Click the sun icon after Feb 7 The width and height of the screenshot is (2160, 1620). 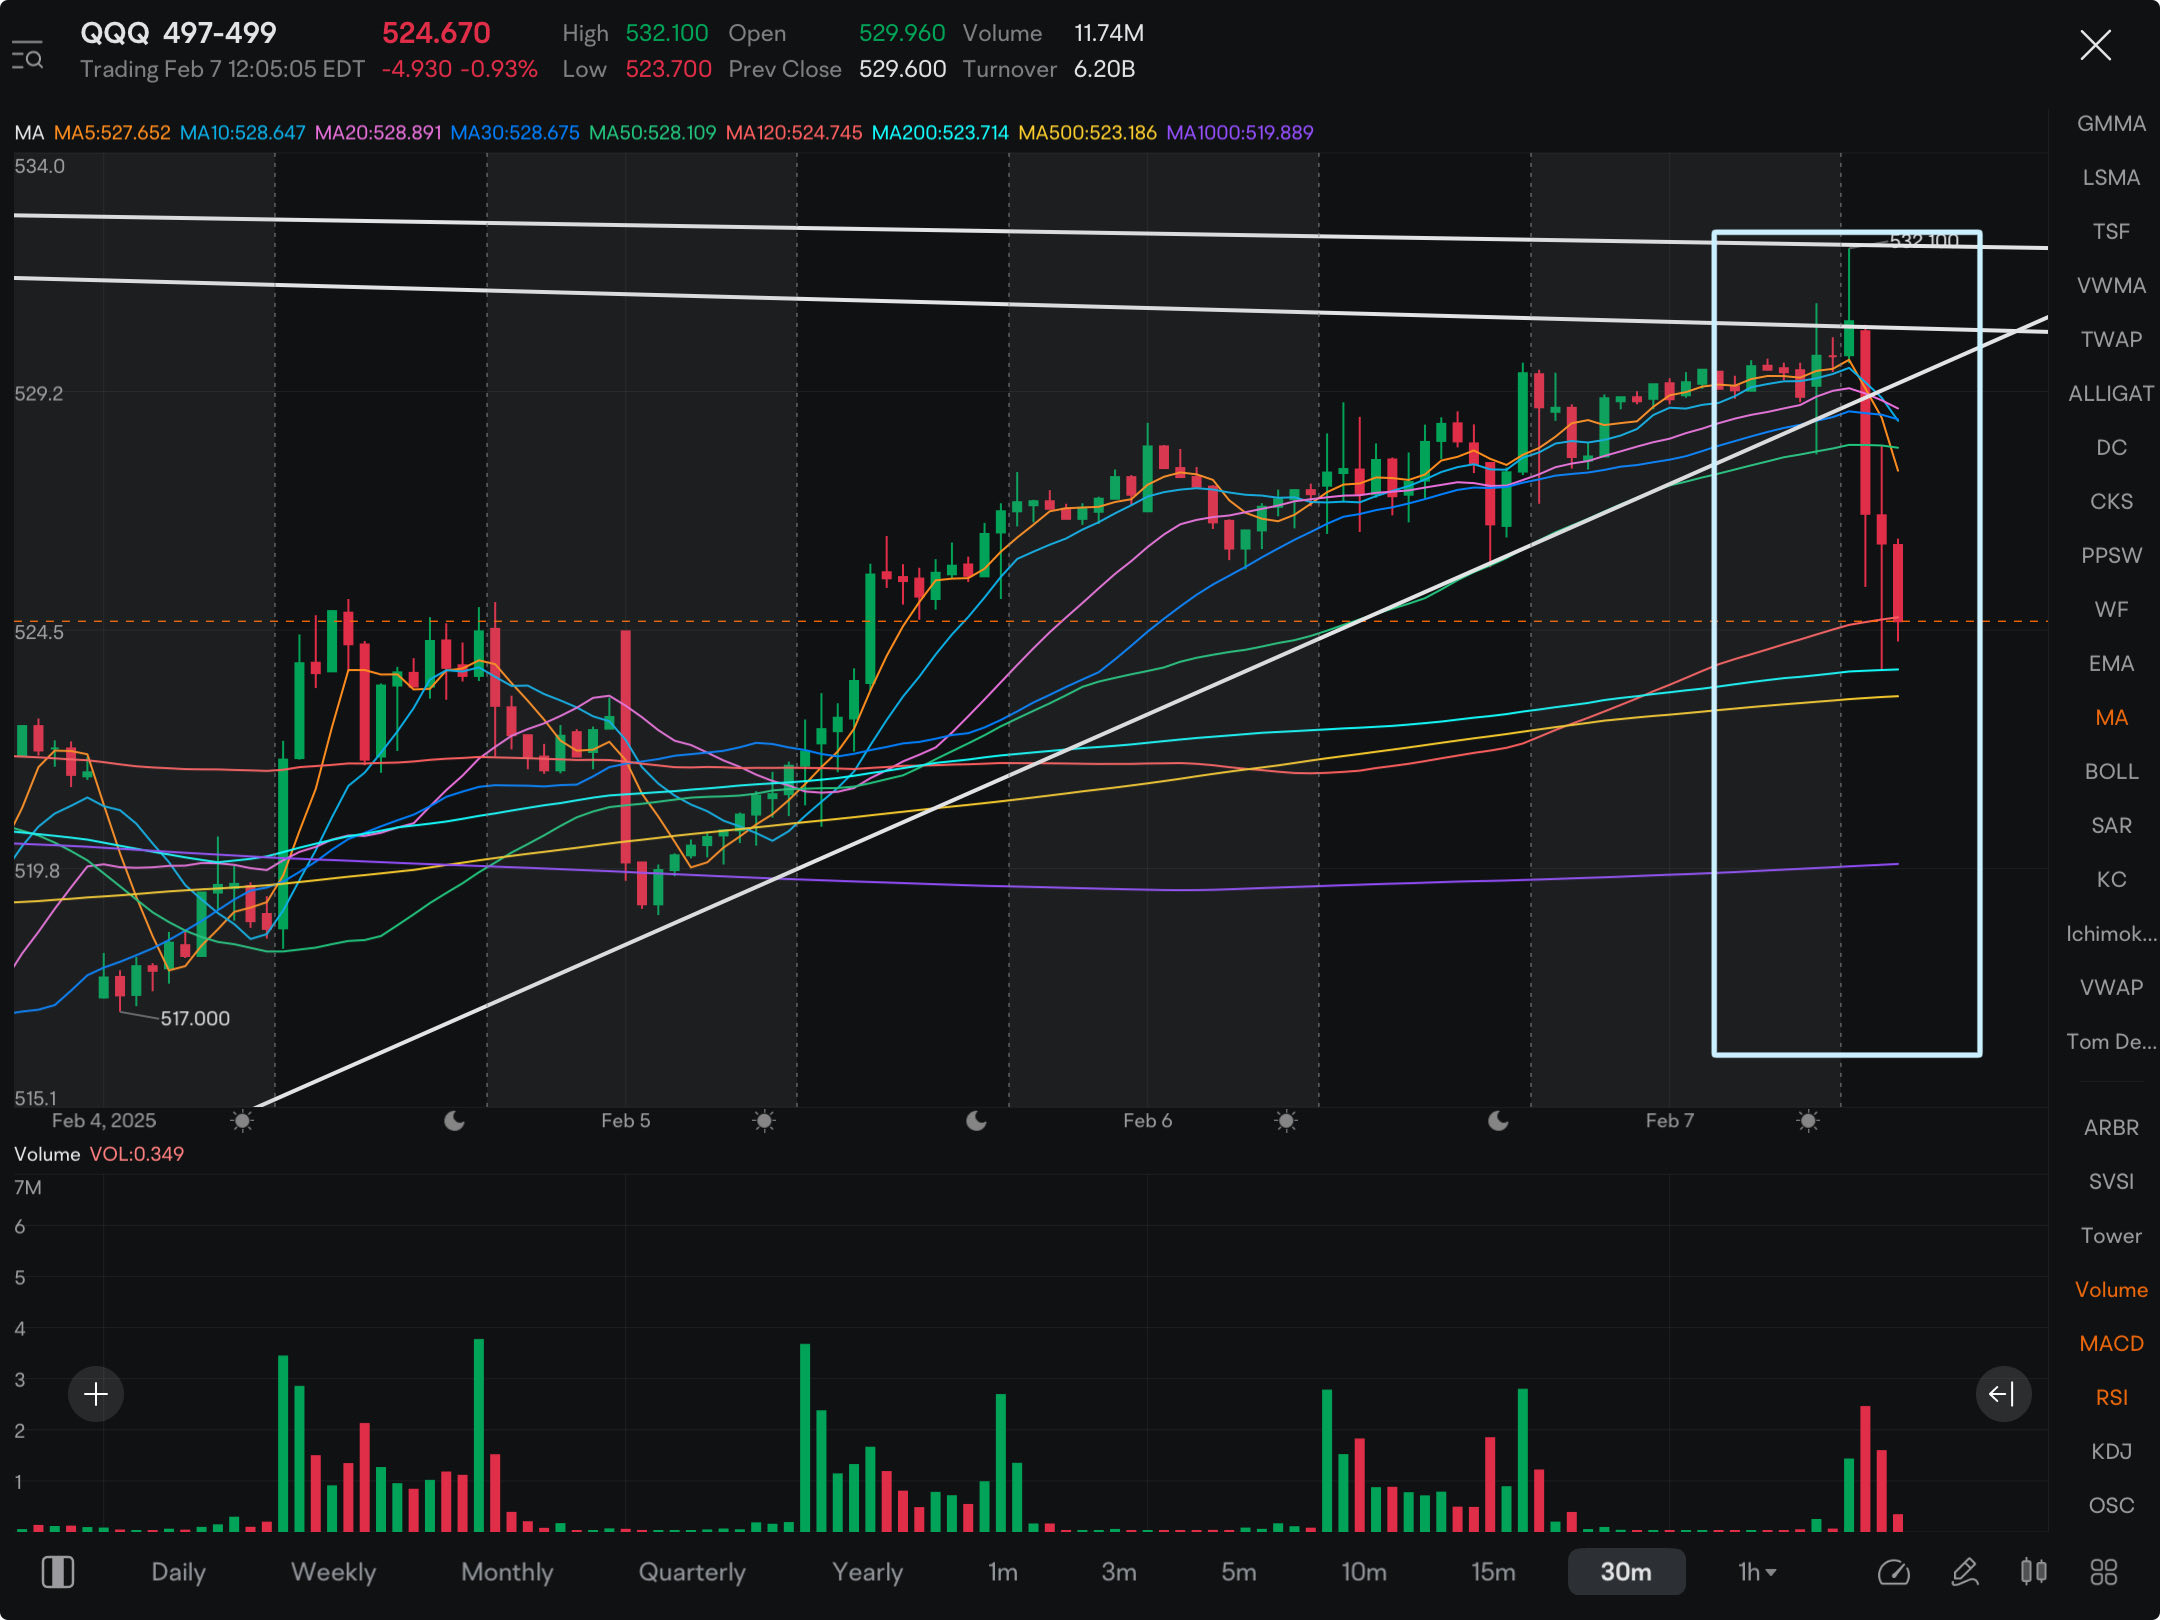tap(1808, 1121)
